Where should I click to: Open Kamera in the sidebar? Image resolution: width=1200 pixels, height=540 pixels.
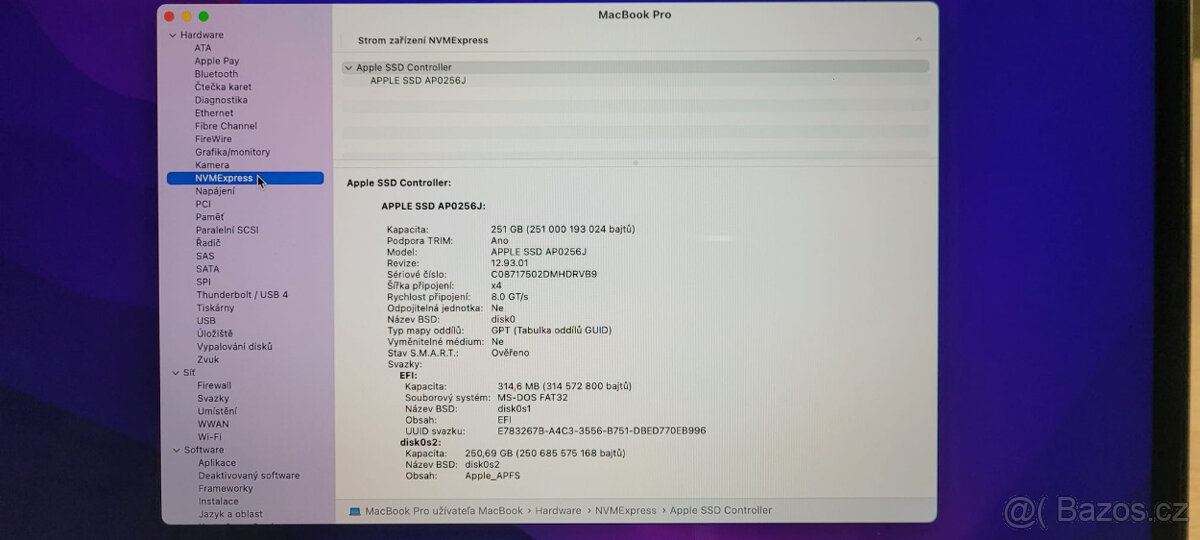click(x=212, y=165)
